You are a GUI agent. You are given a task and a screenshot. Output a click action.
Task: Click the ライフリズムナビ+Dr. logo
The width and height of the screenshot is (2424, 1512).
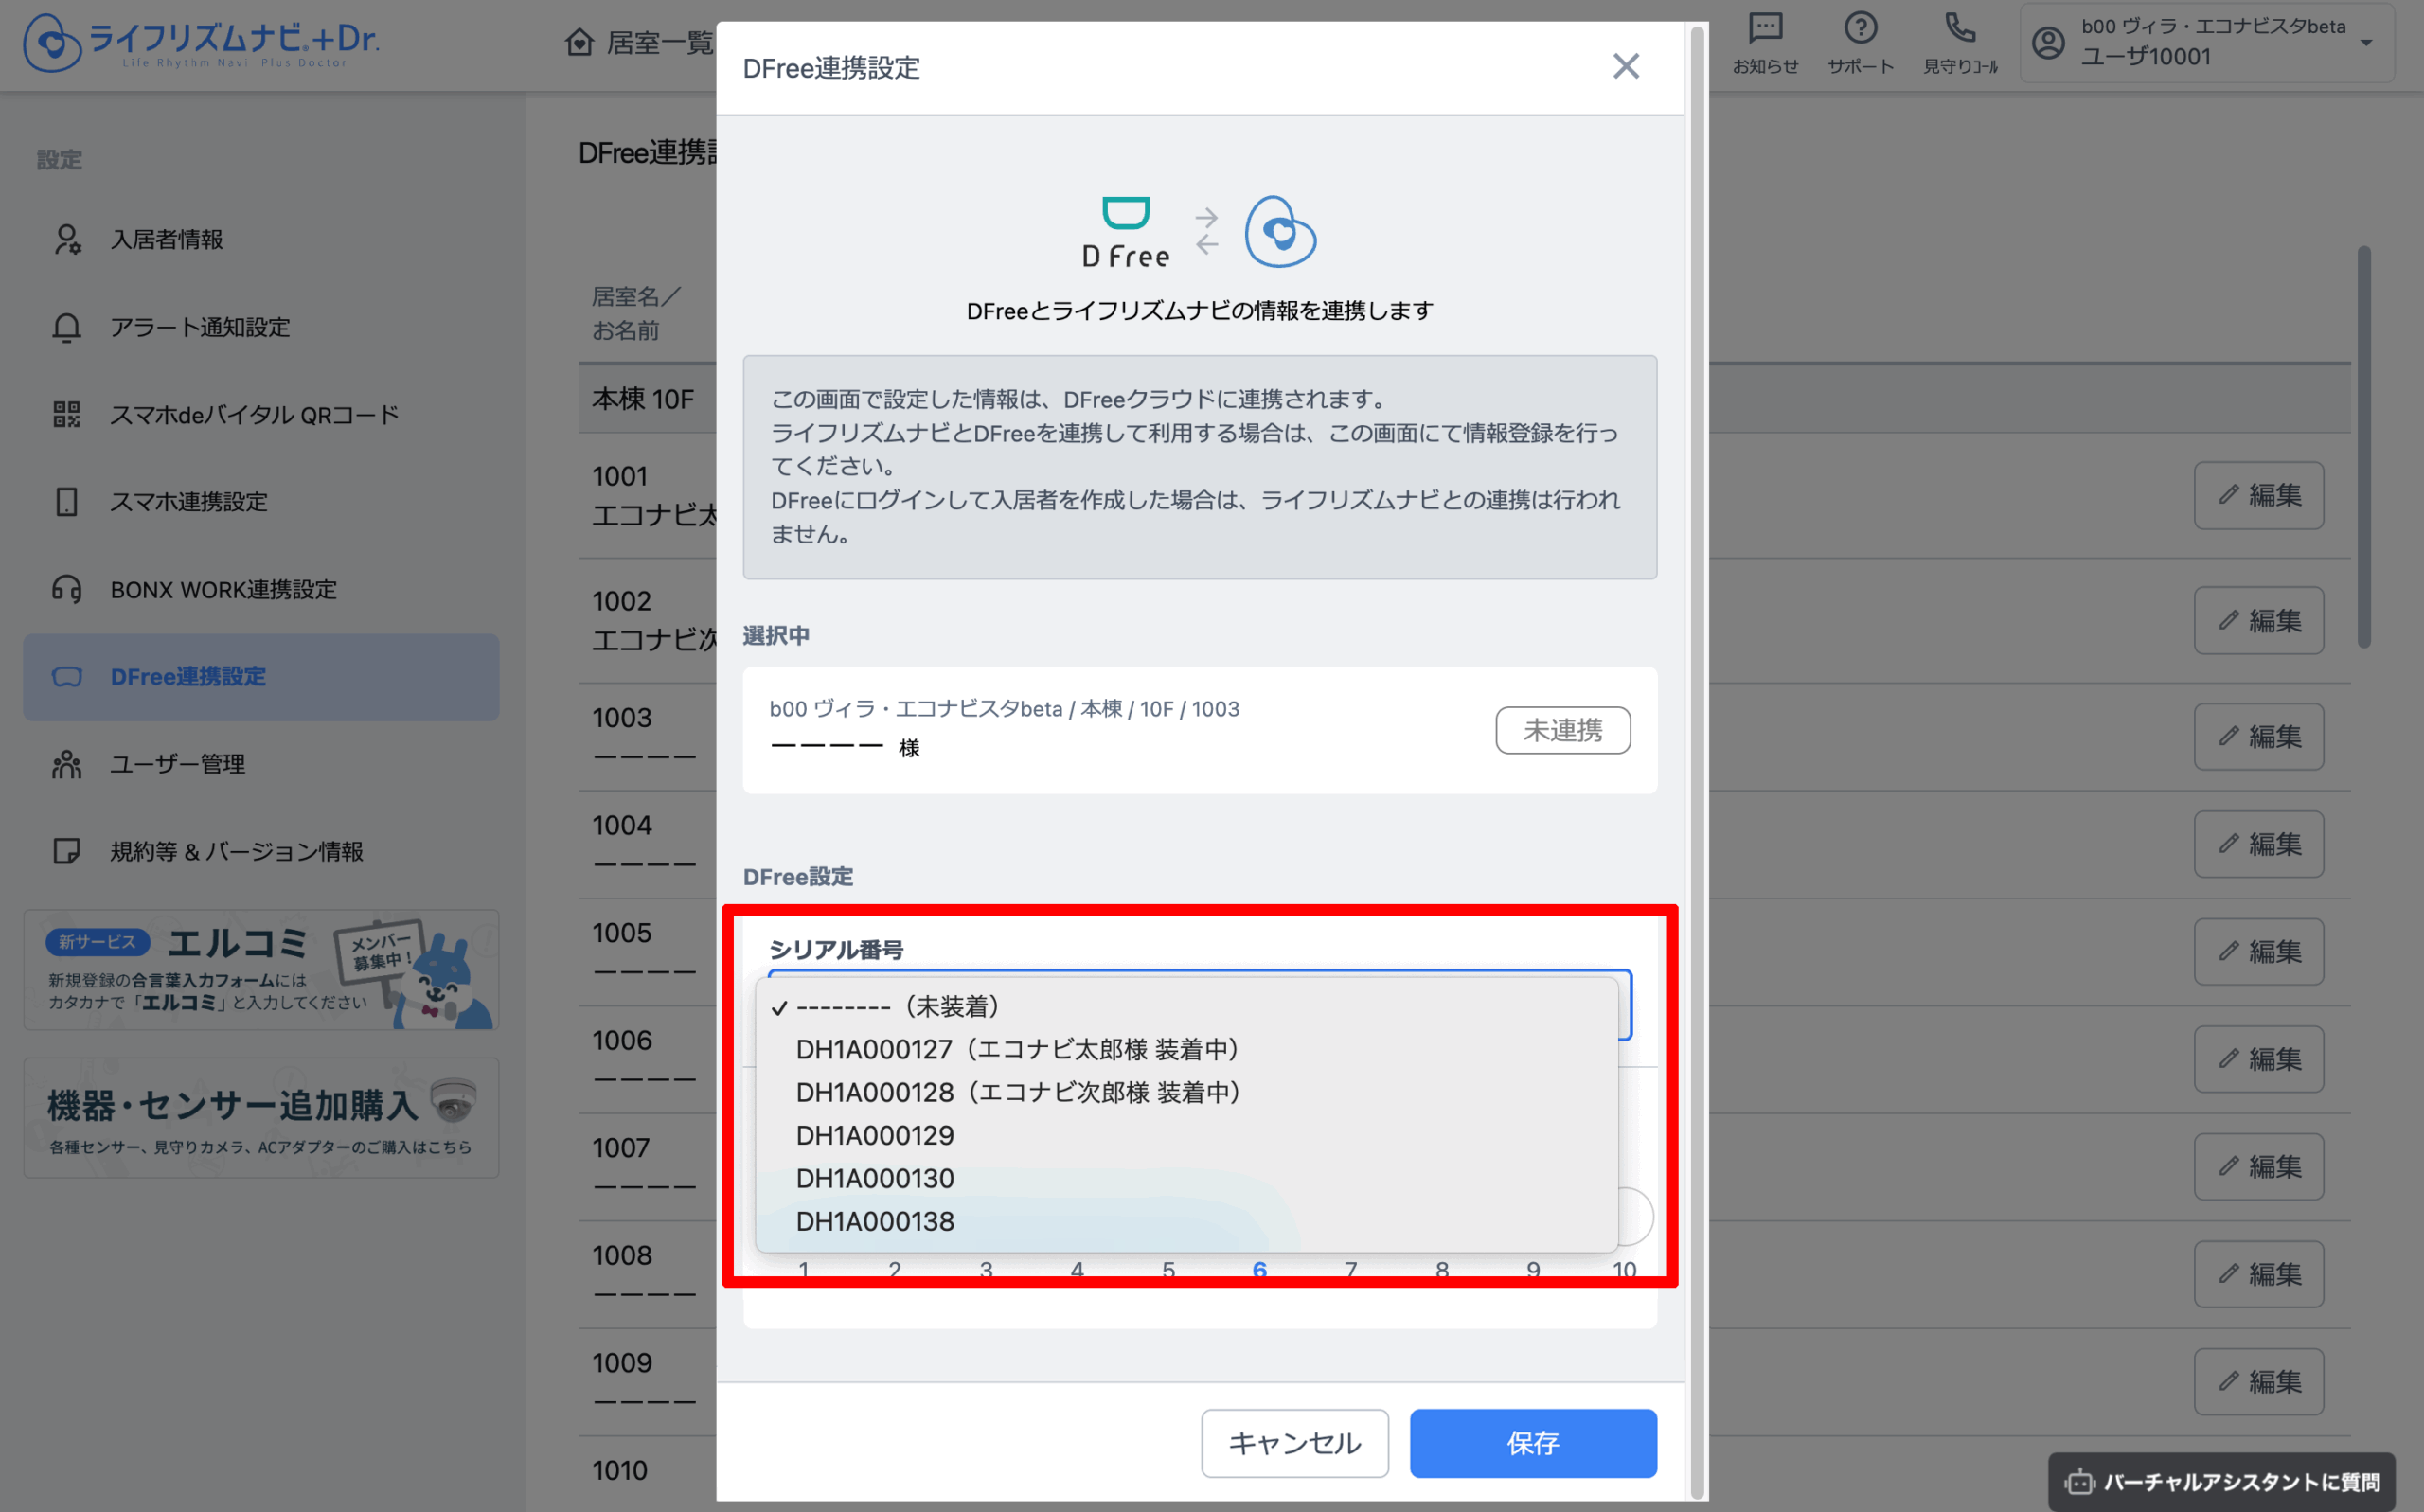pos(201,43)
